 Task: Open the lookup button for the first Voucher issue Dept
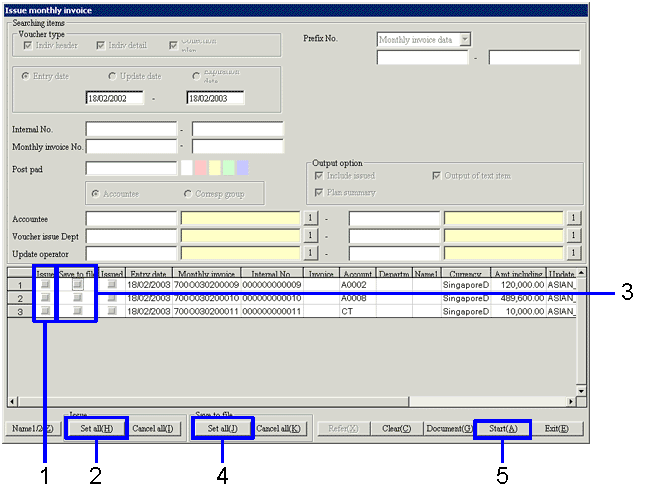[311, 236]
